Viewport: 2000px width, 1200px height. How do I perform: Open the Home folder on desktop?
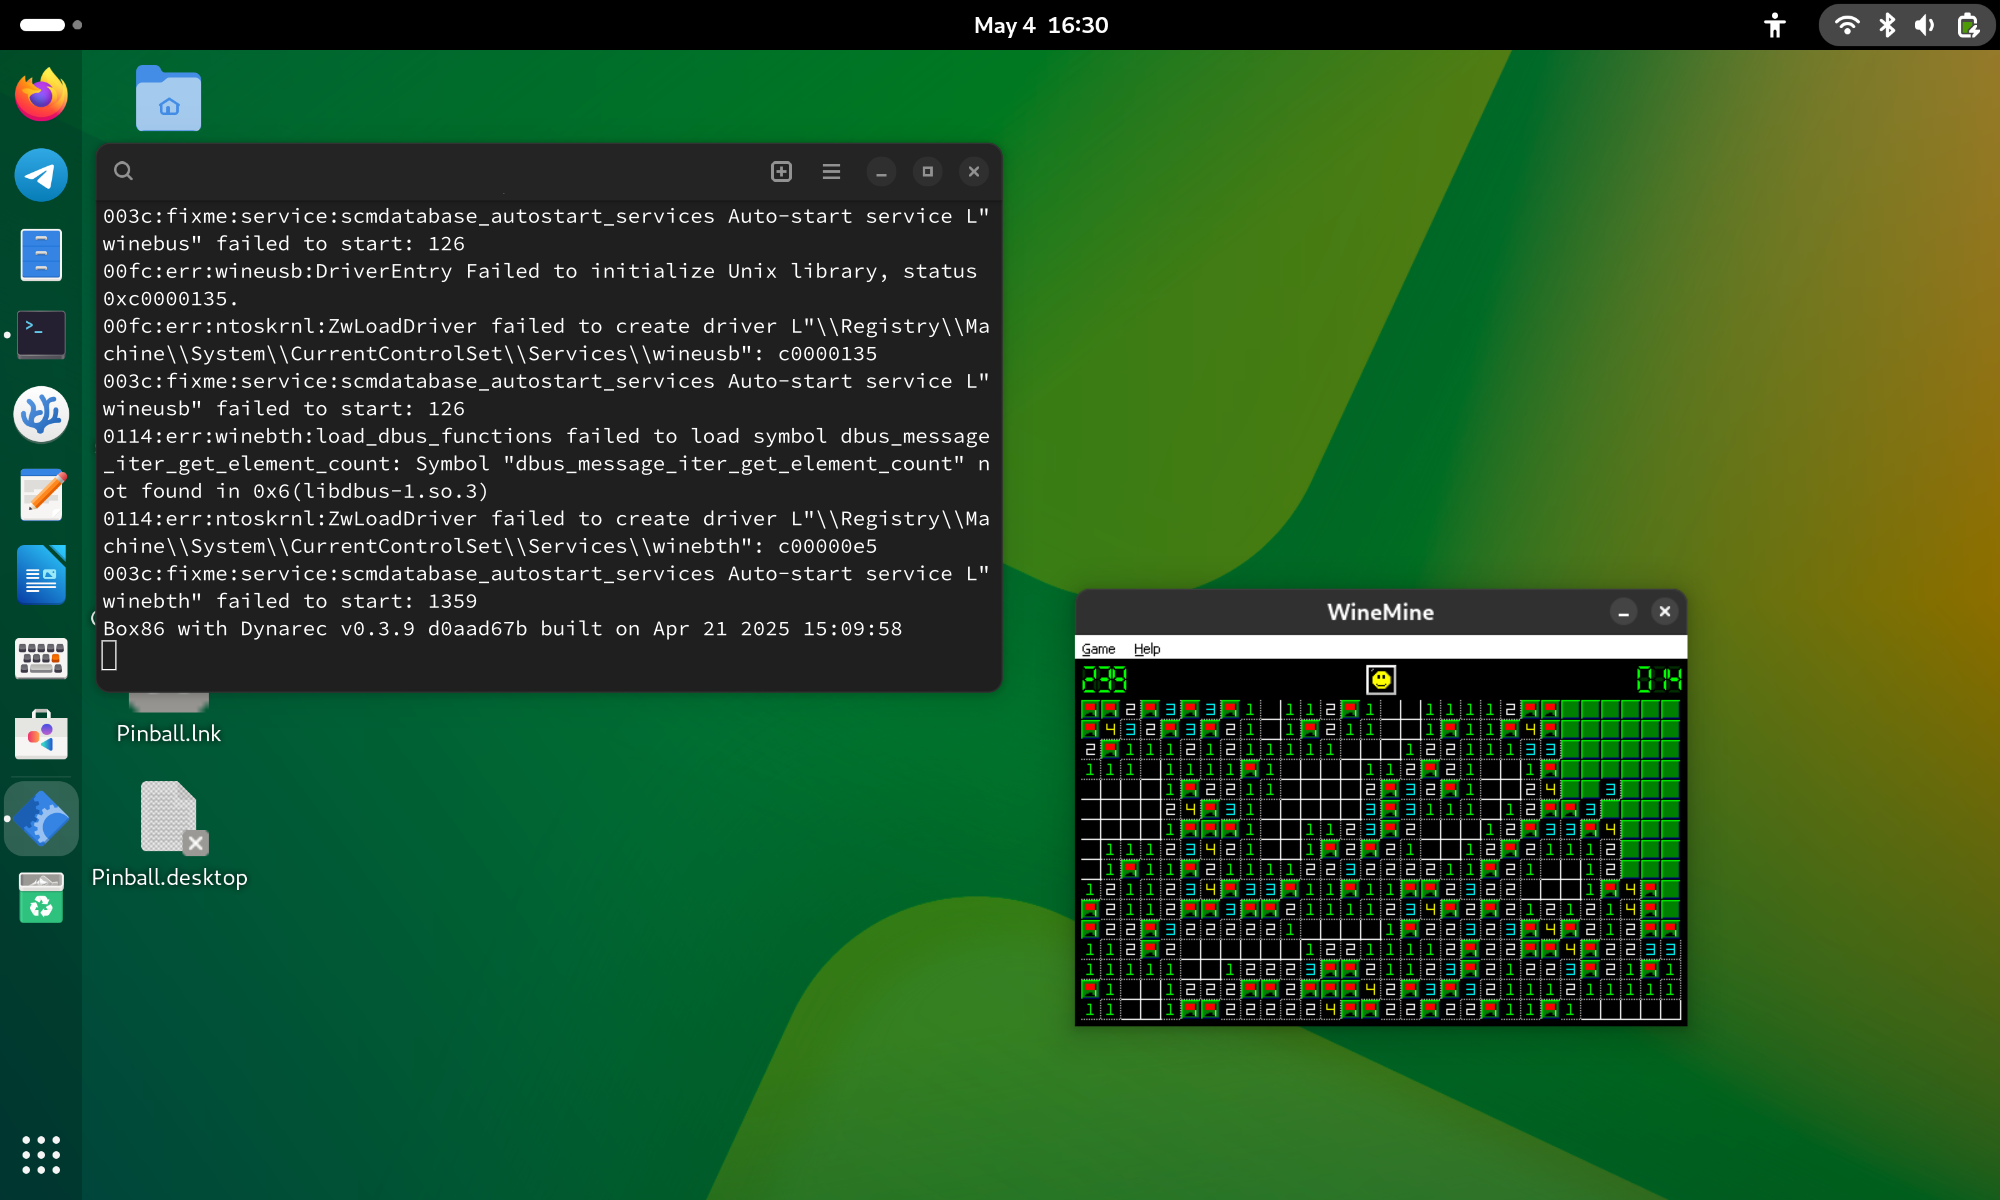coord(168,98)
